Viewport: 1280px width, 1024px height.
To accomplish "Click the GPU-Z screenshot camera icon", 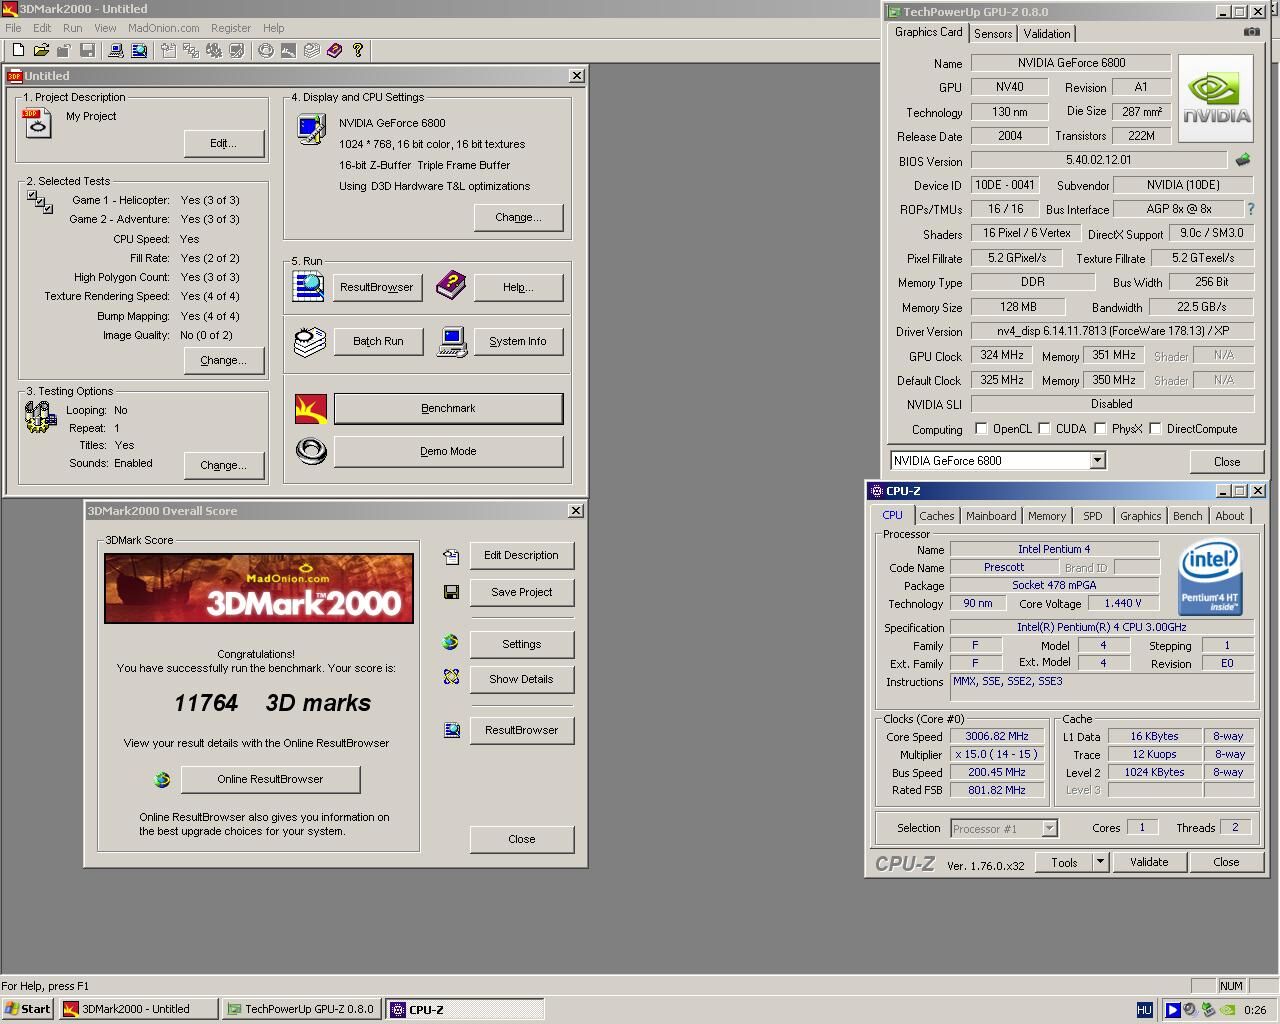I will 1251,32.
